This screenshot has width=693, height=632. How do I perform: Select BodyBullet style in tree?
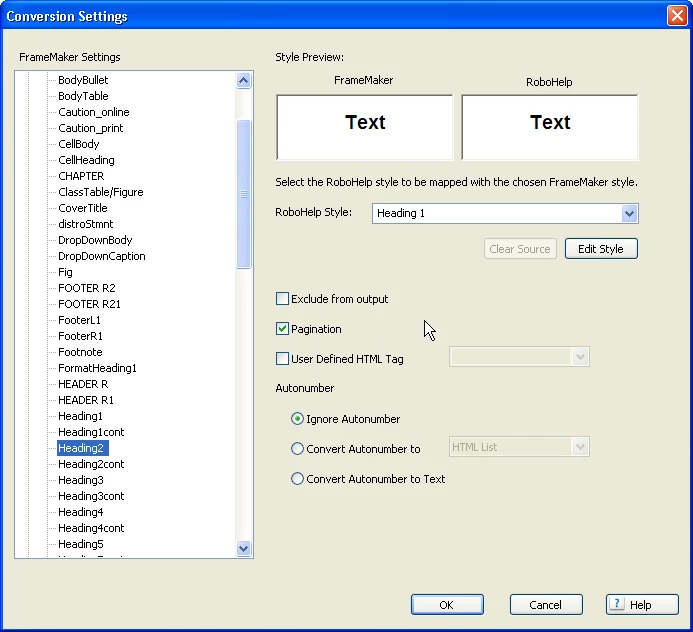(83, 80)
